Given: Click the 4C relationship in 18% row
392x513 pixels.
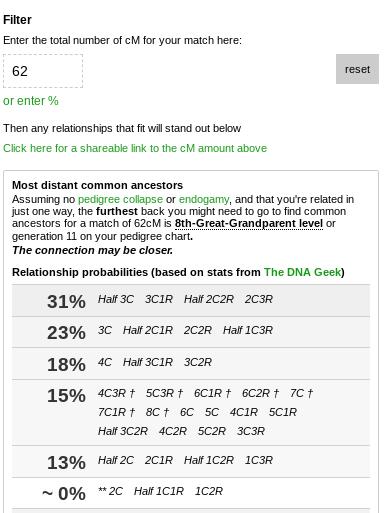Looking at the screenshot, I should (105, 362).
